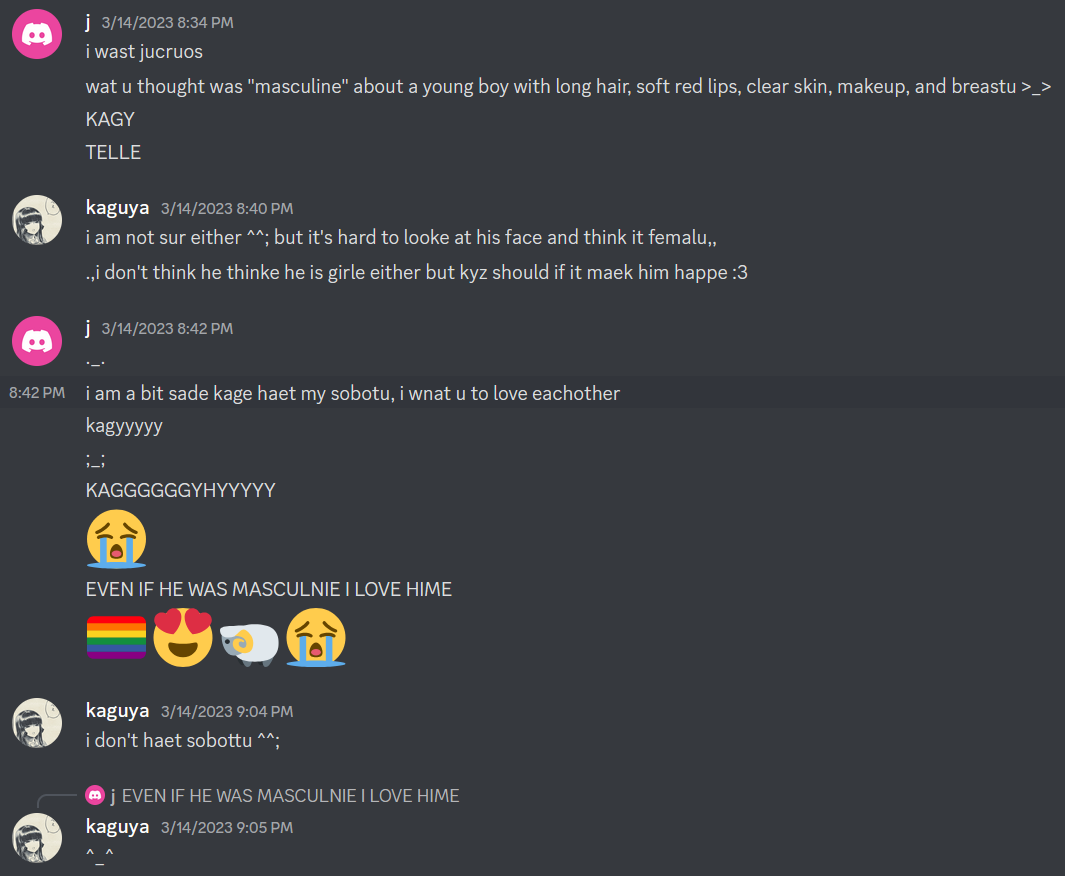The width and height of the screenshot is (1065, 876).
Task: Click kaguya's avatar on the 9:04 PM message
Action: point(37,723)
